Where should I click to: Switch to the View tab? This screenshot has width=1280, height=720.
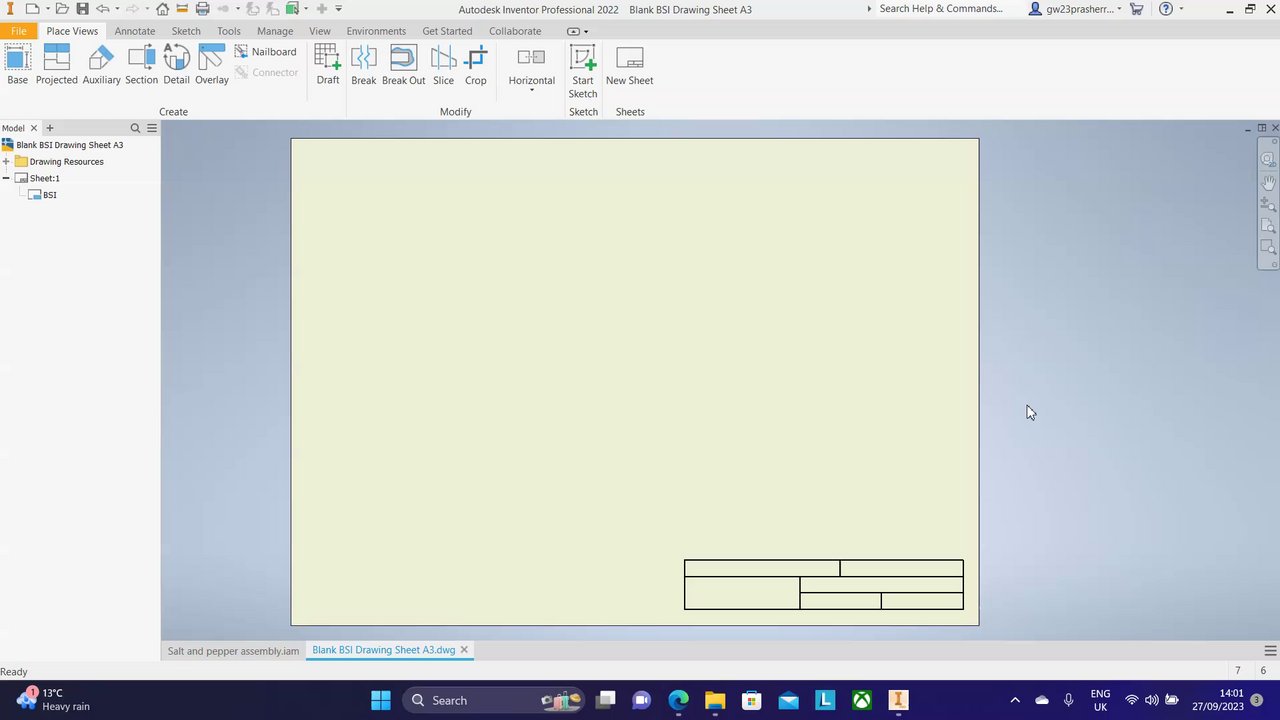point(320,31)
